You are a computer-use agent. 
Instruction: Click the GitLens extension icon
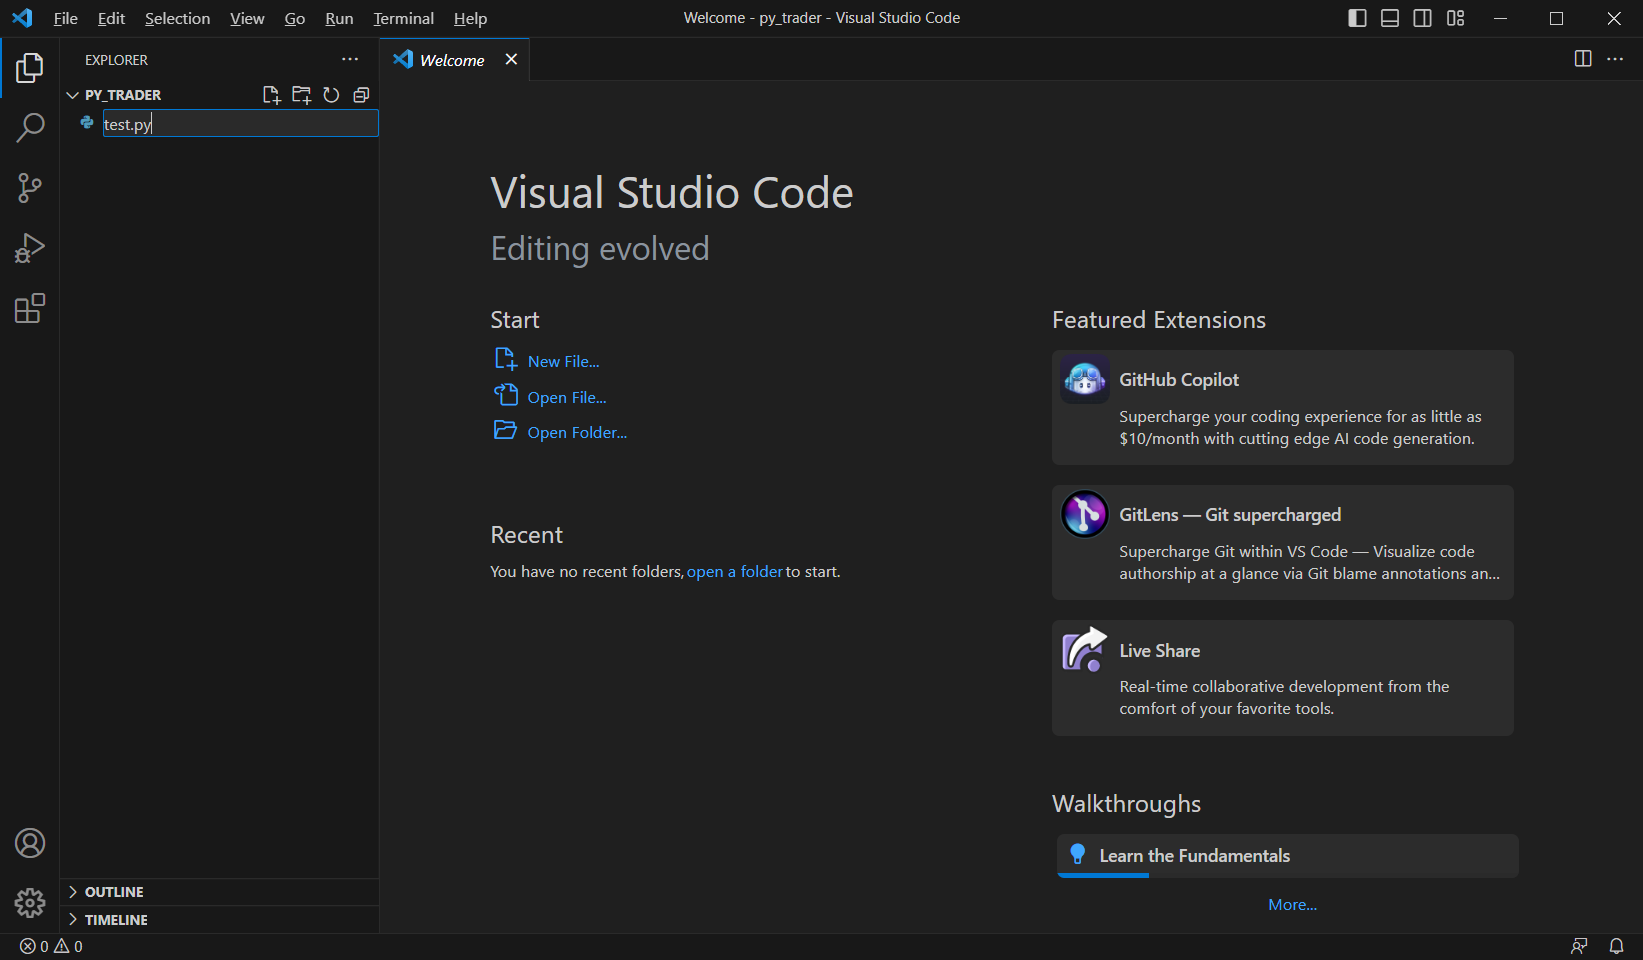coord(1085,514)
